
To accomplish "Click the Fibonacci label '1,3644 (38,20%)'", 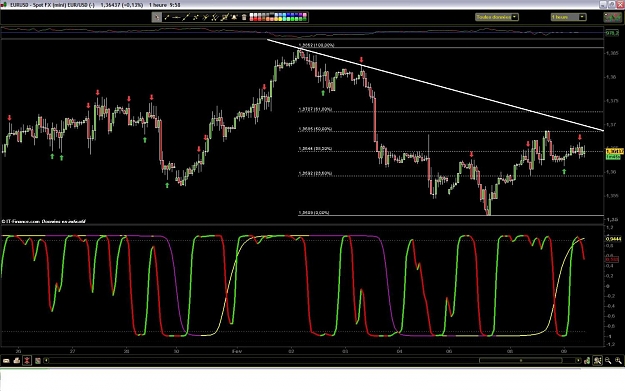I will pos(315,149).
